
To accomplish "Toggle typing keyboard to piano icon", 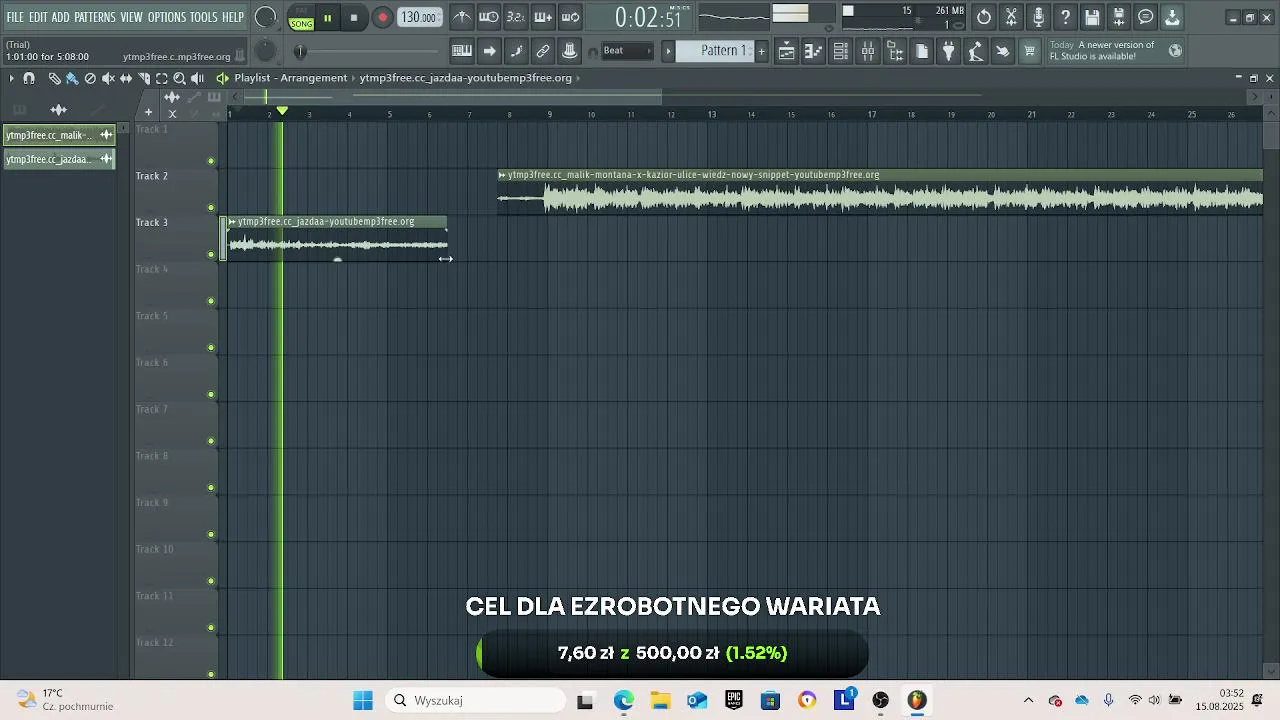I will [462, 51].
